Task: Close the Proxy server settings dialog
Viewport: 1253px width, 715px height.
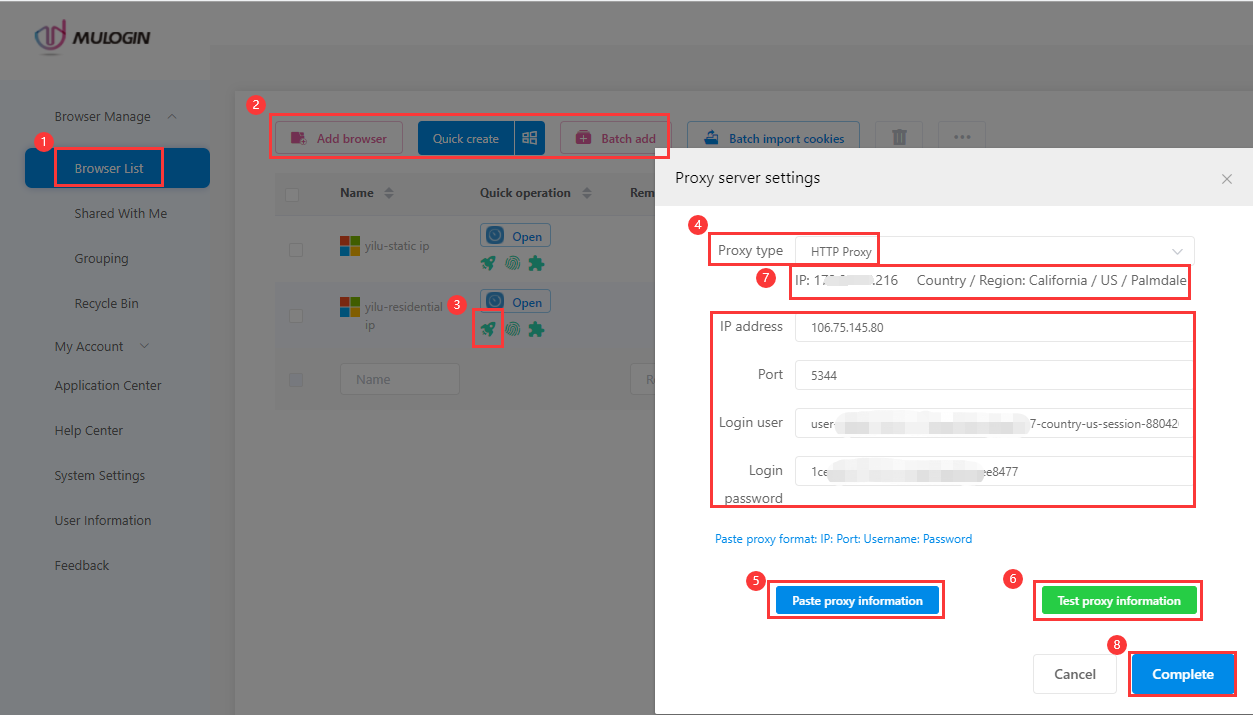Action: [x=1227, y=179]
